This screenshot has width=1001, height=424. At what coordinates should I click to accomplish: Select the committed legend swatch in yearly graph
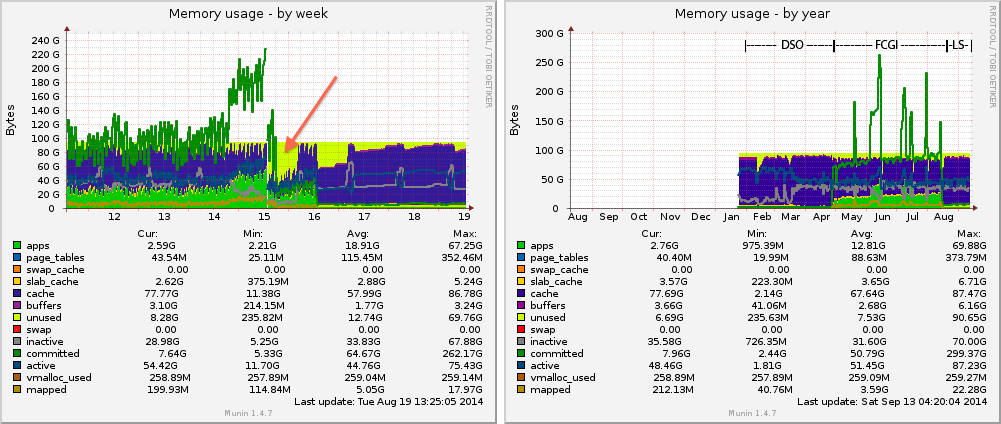(x=523, y=353)
